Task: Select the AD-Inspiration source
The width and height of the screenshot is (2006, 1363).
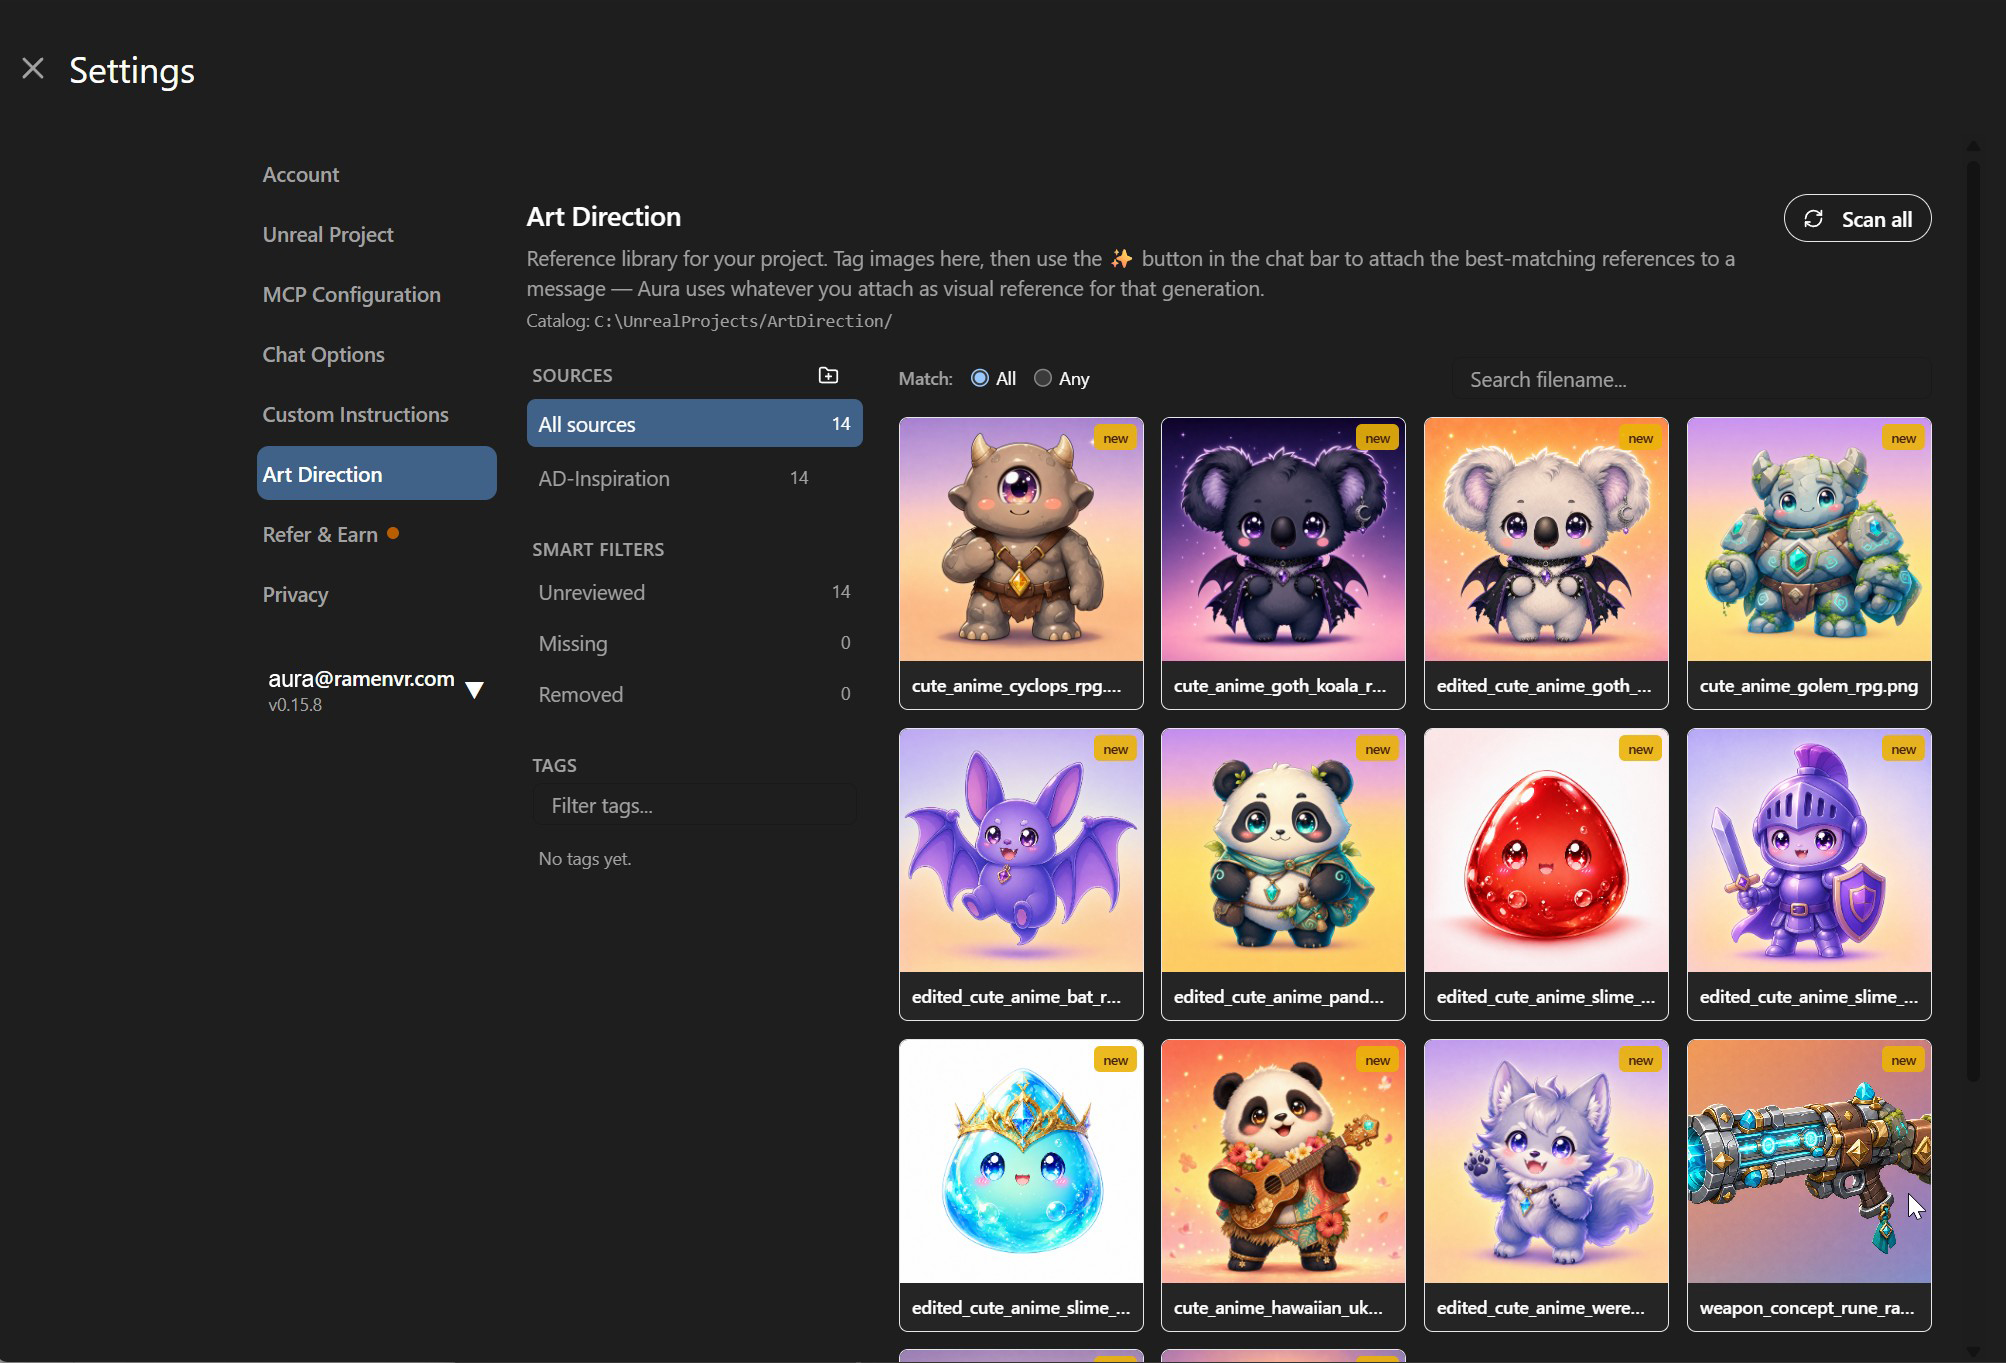Action: (694, 478)
